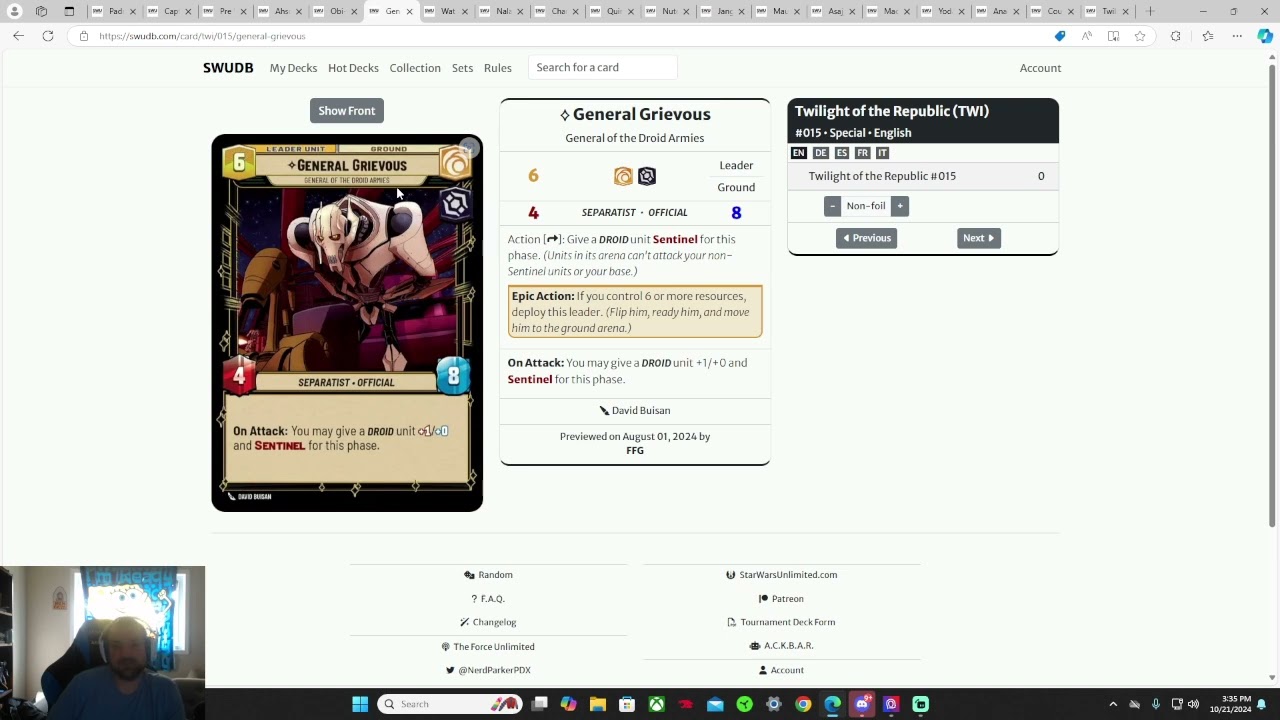The height and width of the screenshot is (720, 1280).
Task: Open Microsoft Store from the taskbar
Action: 627,704
